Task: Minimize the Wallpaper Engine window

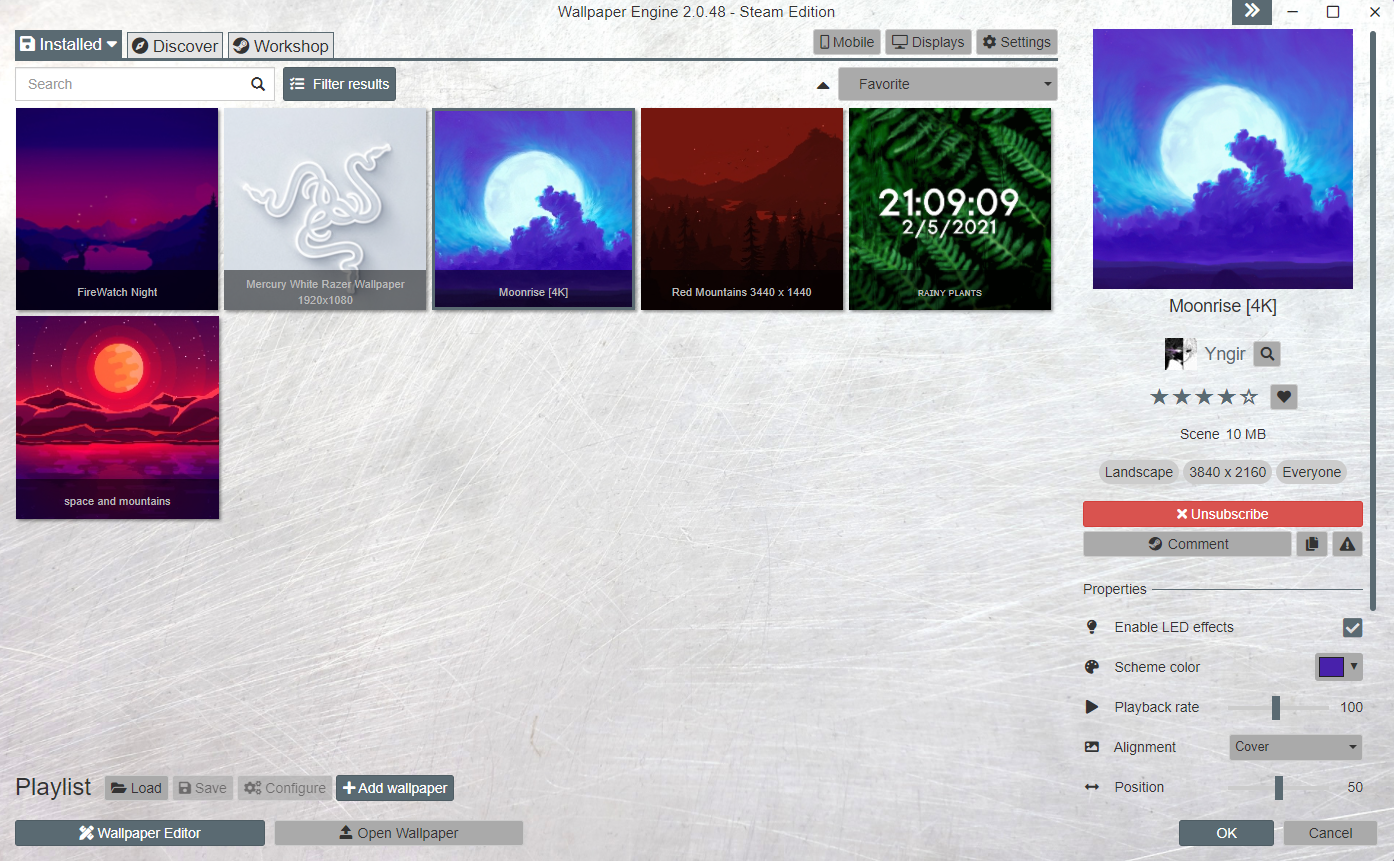Action: coord(1293,12)
